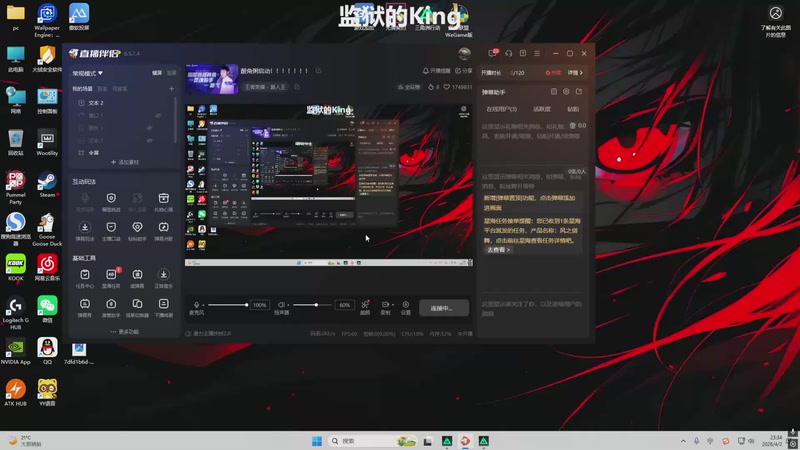
Task: Add a new scene with plus icon
Action: [x=171, y=89]
